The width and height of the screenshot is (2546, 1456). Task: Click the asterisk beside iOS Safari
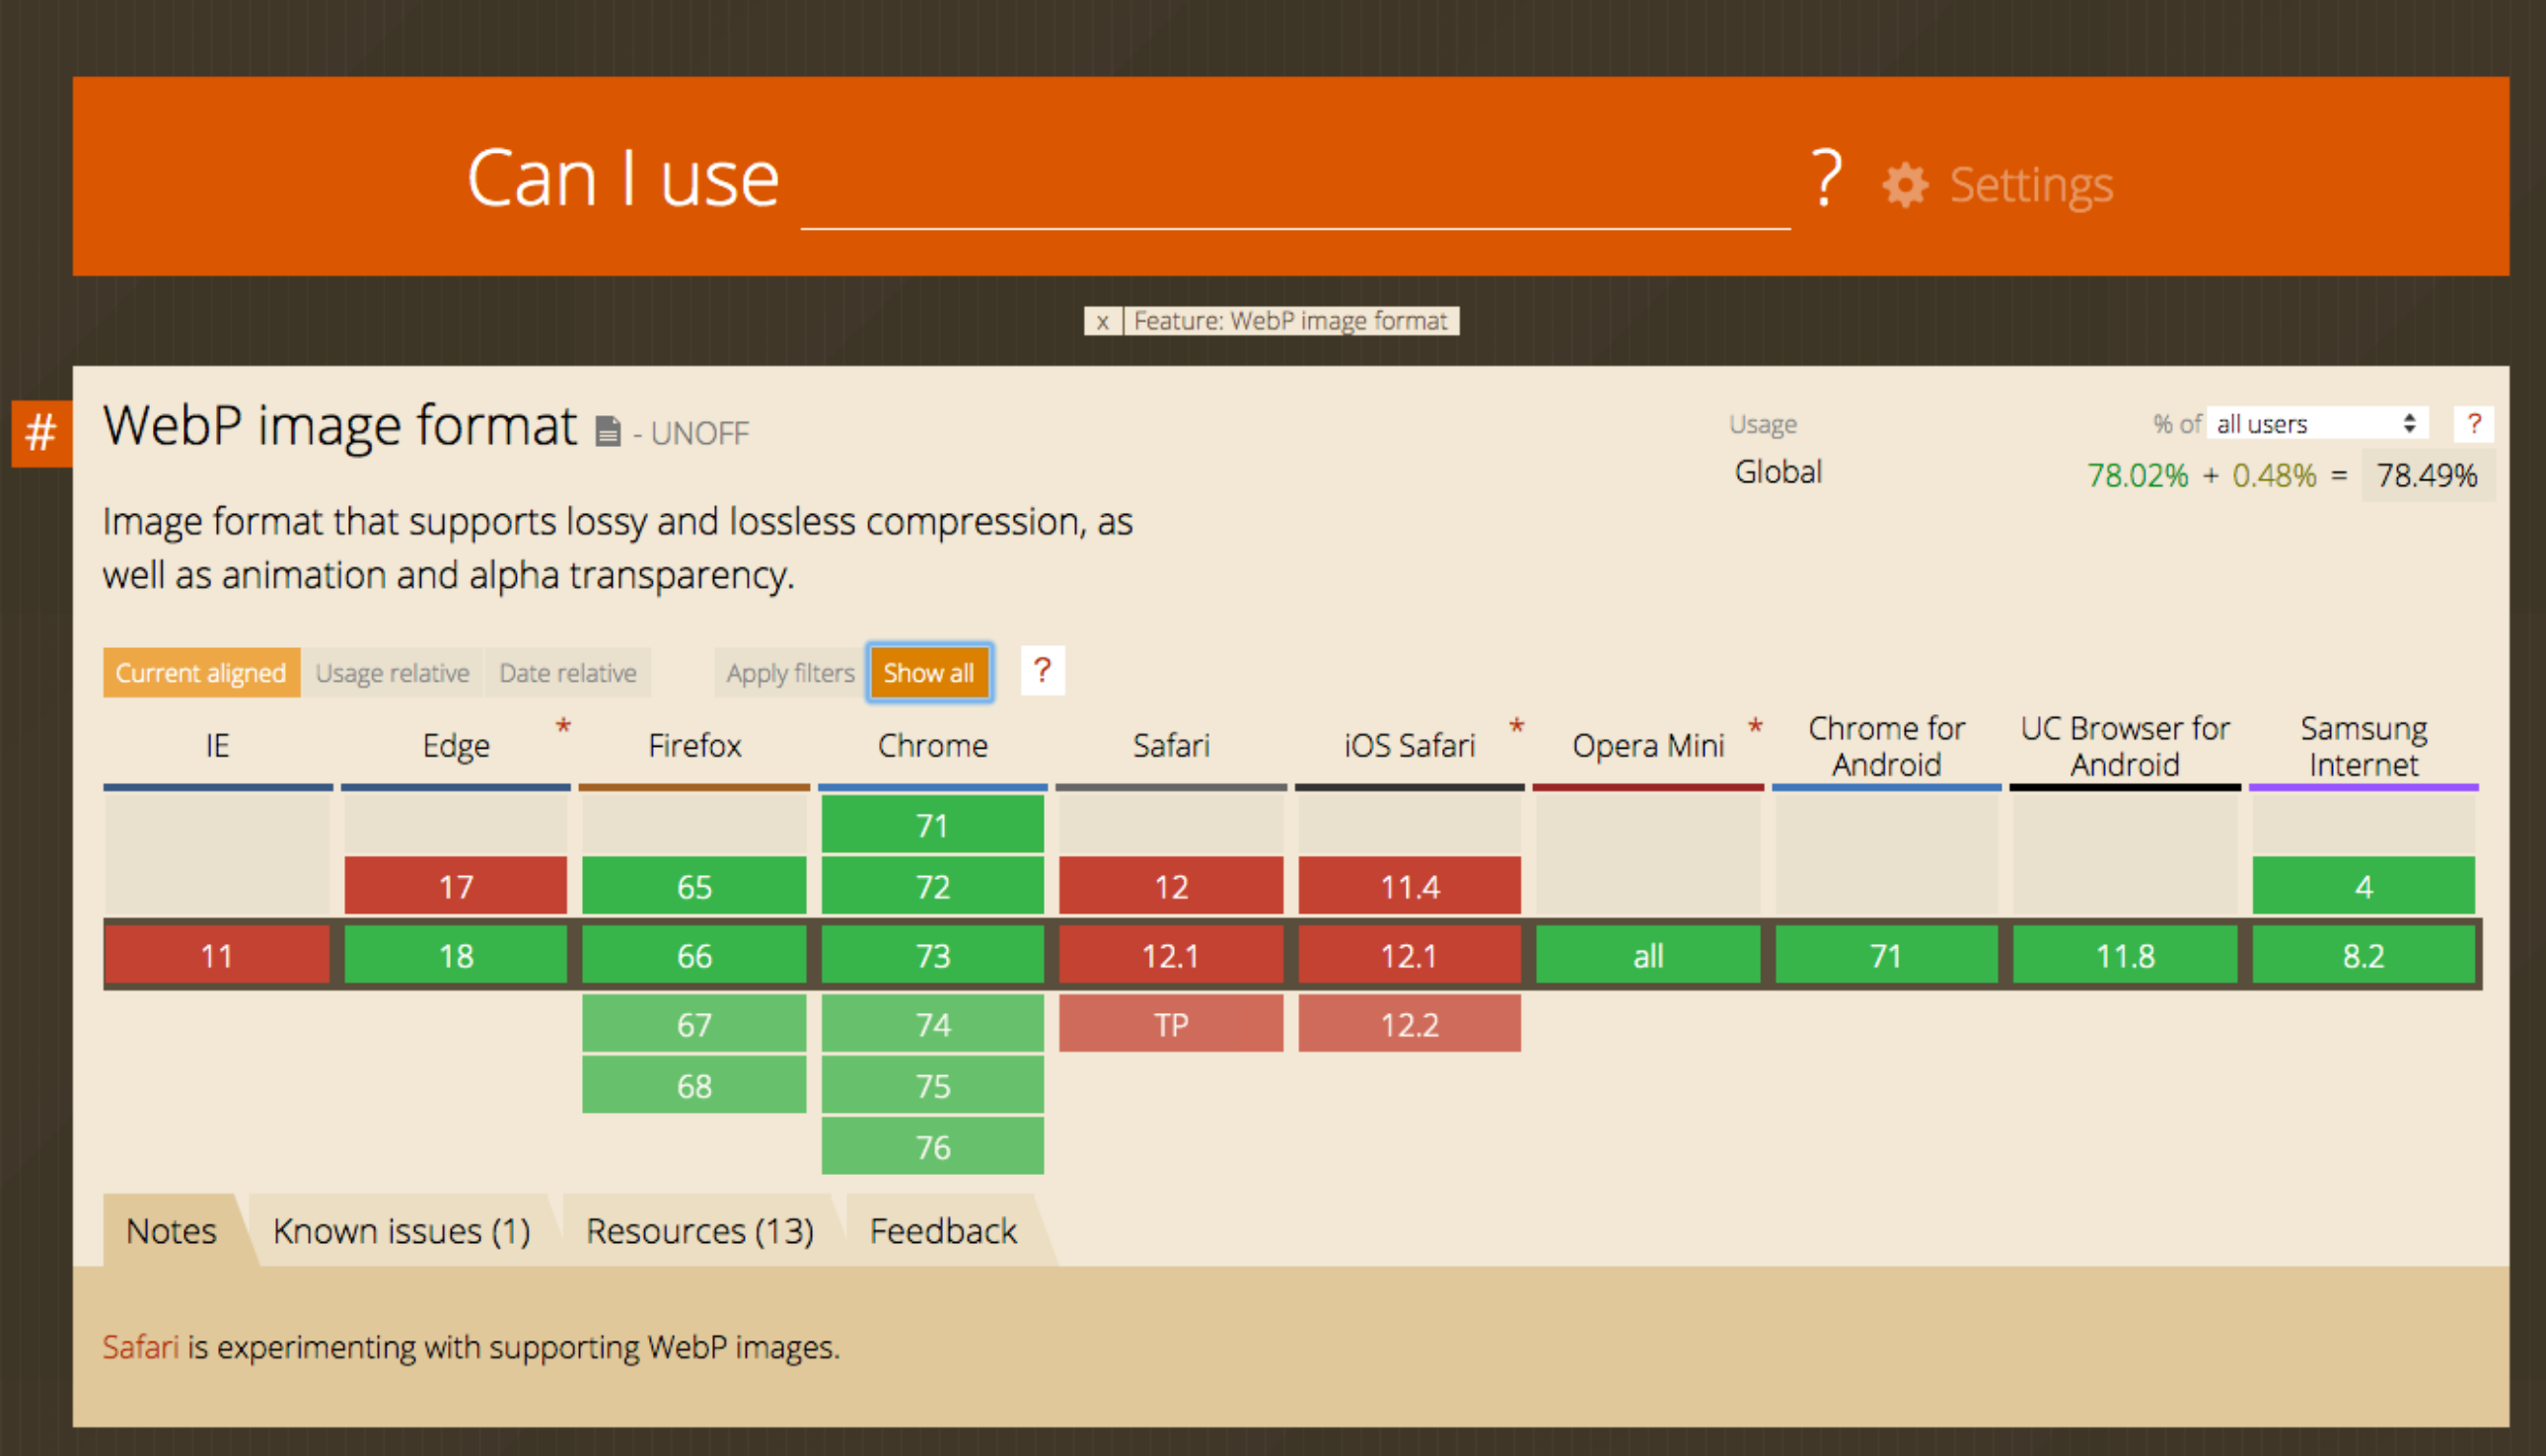1516,727
